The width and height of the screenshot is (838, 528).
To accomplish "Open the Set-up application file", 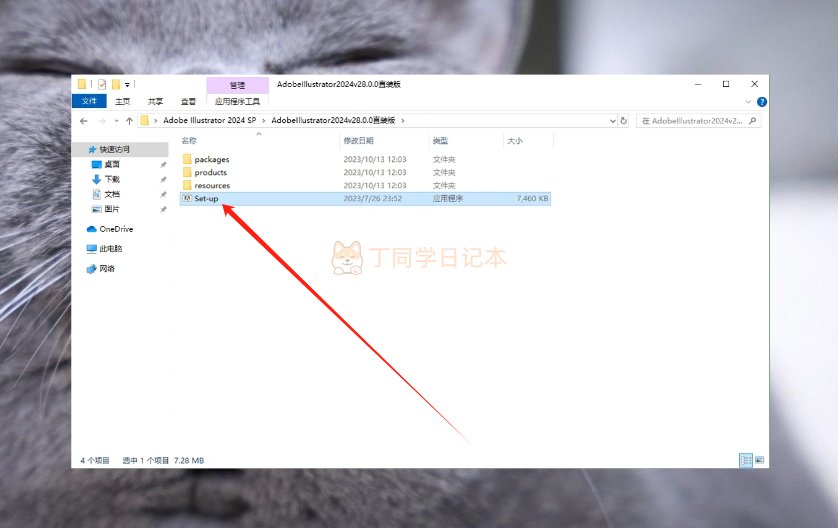I will (x=365, y=198).
